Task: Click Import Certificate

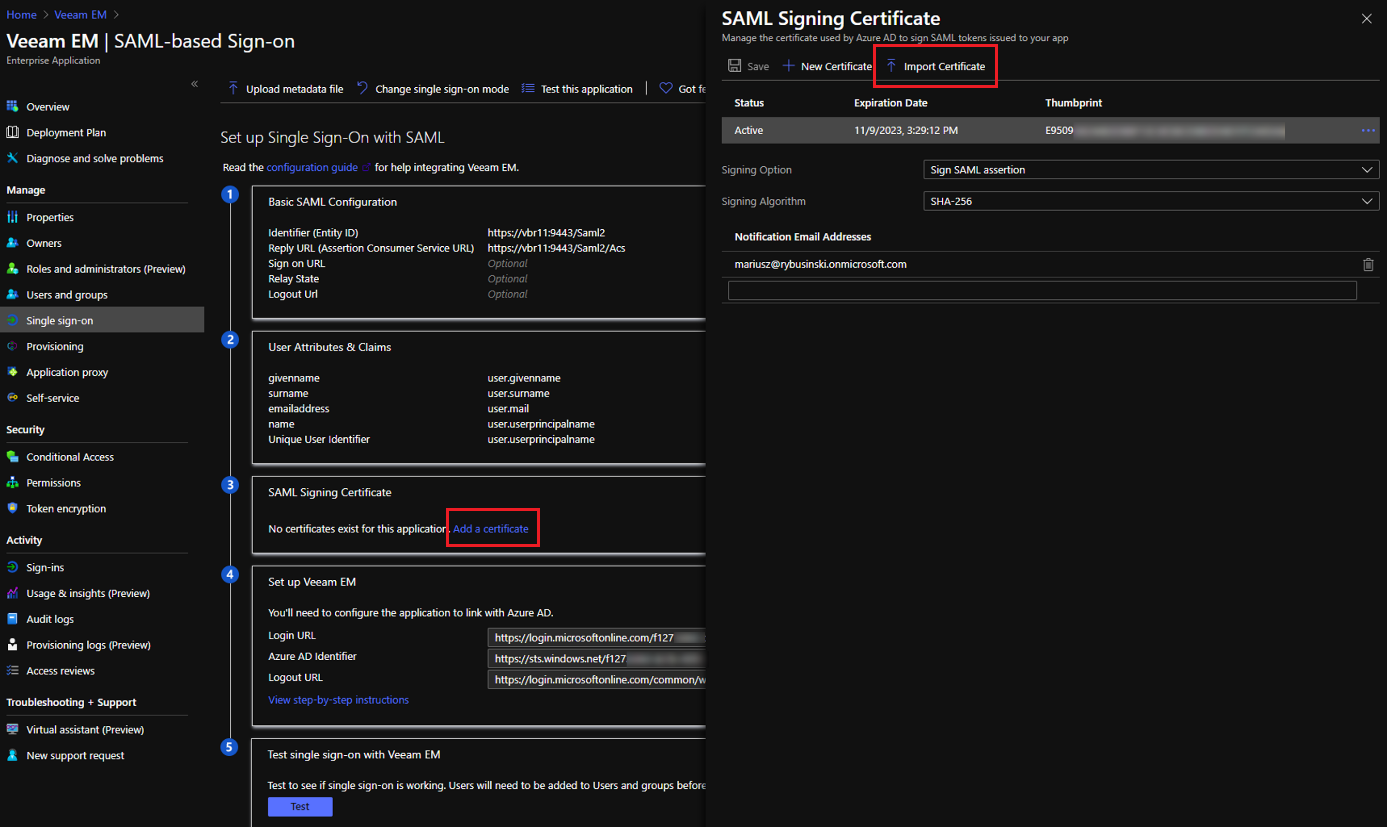Action: pyautogui.click(x=935, y=66)
